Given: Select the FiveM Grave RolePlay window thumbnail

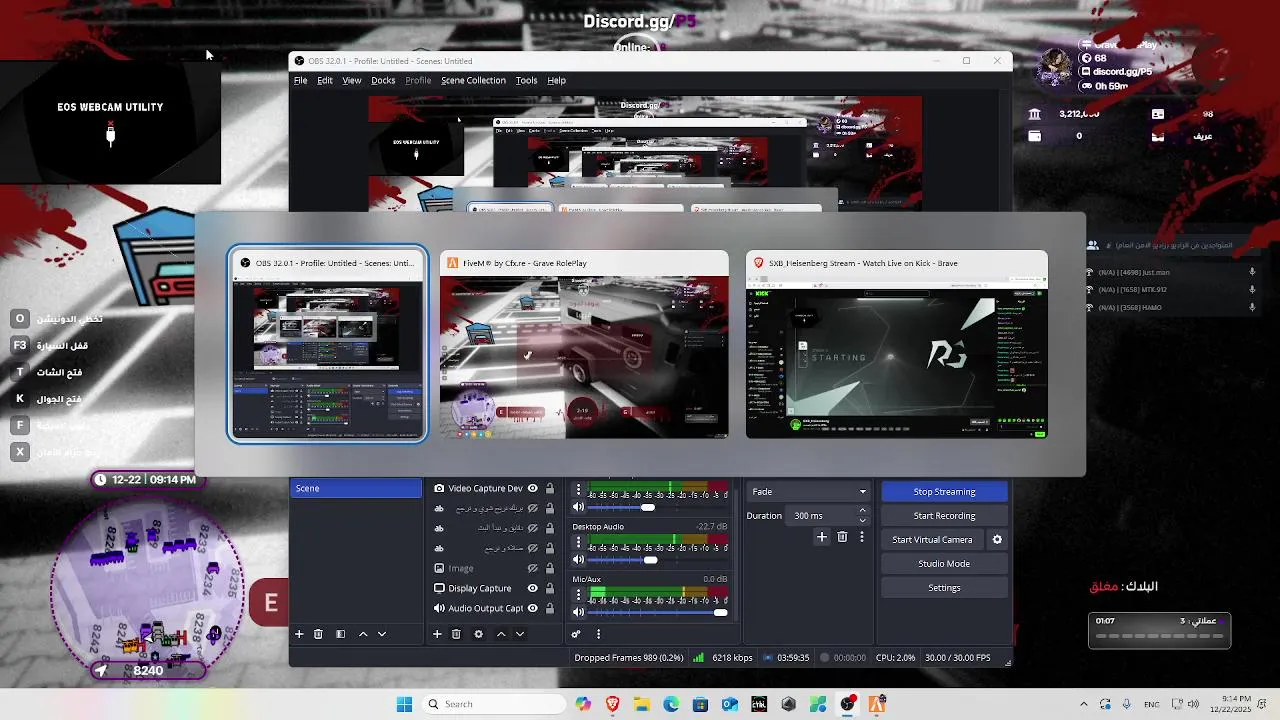Looking at the screenshot, I should (x=584, y=345).
